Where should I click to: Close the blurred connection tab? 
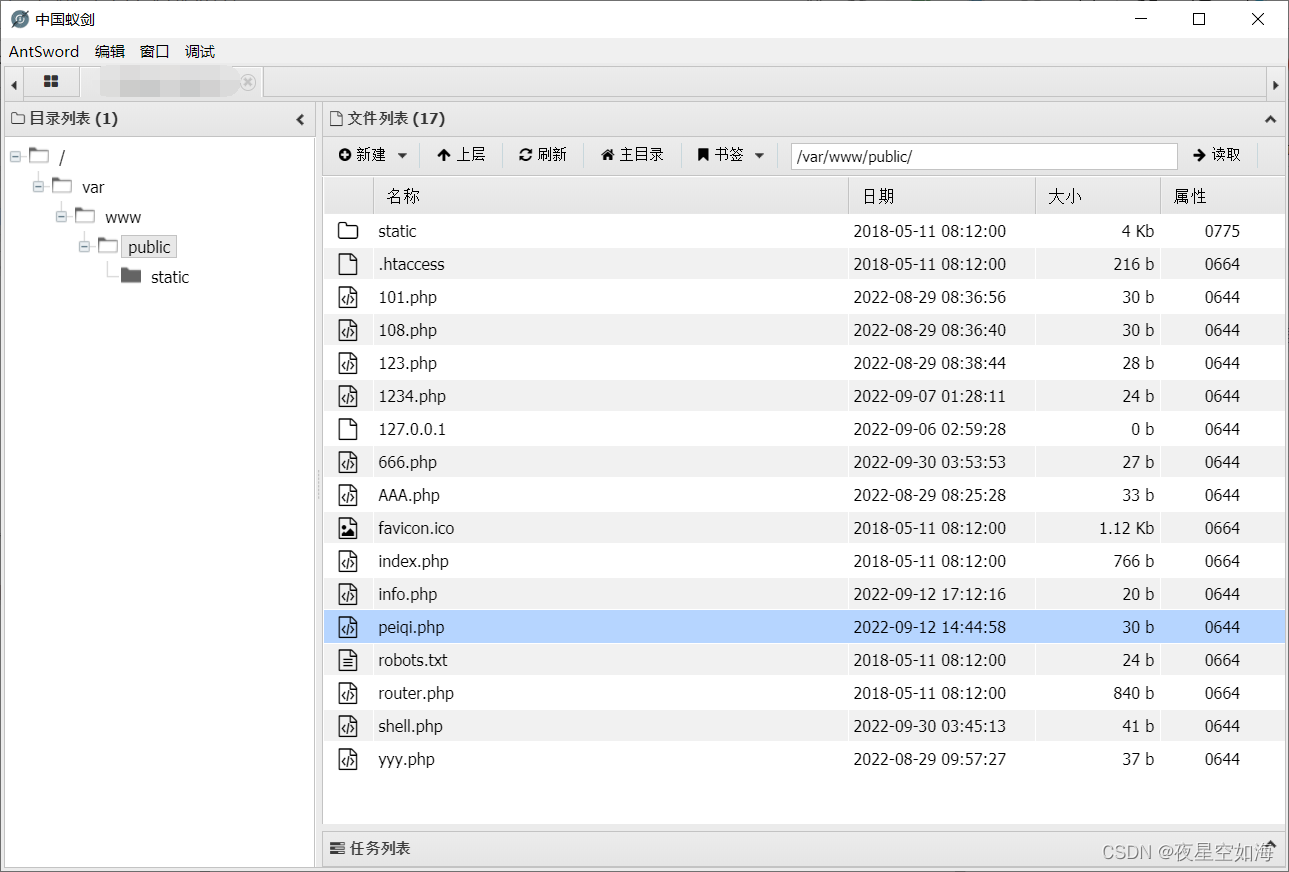[x=248, y=82]
